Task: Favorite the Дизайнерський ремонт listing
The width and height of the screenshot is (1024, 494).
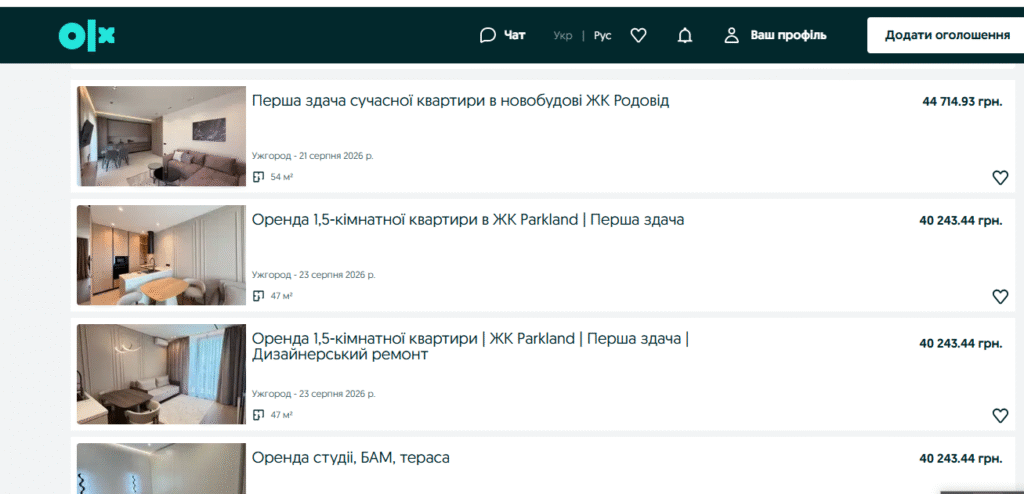Action: (1000, 415)
